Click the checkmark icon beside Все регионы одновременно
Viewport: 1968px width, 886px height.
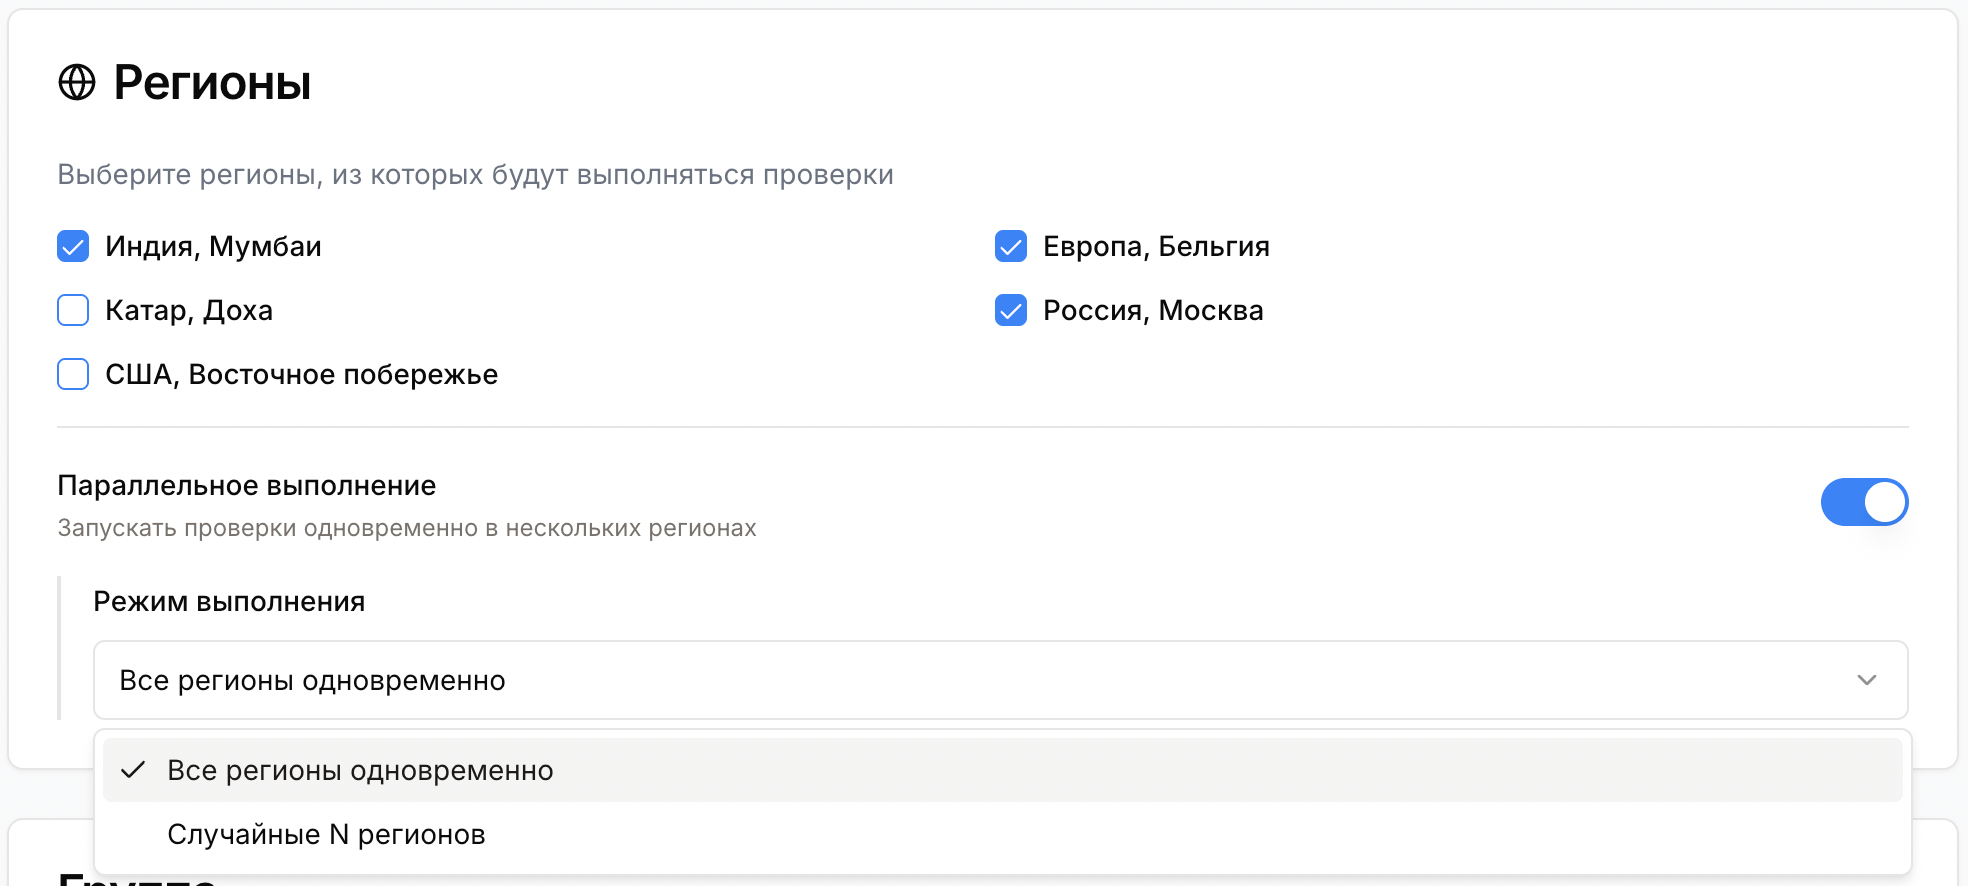[x=133, y=771]
